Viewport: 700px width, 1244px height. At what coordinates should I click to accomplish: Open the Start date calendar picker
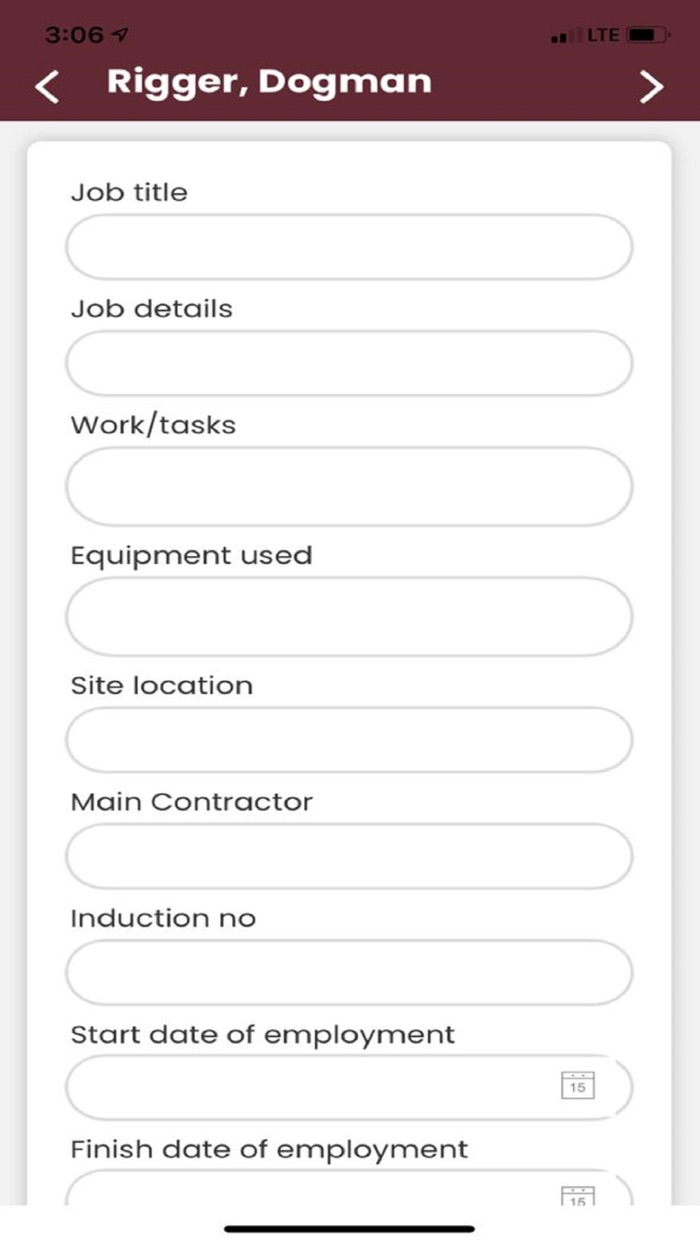tap(580, 1086)
